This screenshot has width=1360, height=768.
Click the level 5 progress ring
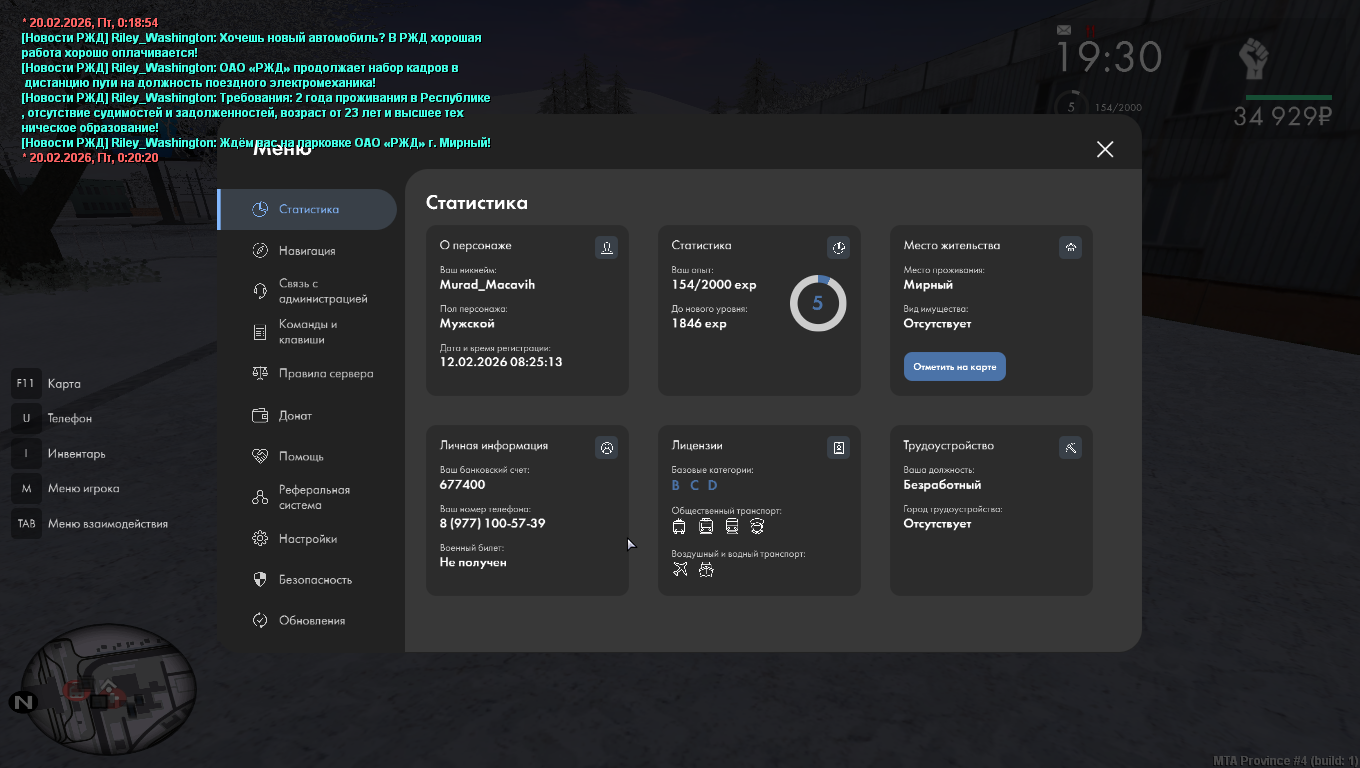pos(818,303)
